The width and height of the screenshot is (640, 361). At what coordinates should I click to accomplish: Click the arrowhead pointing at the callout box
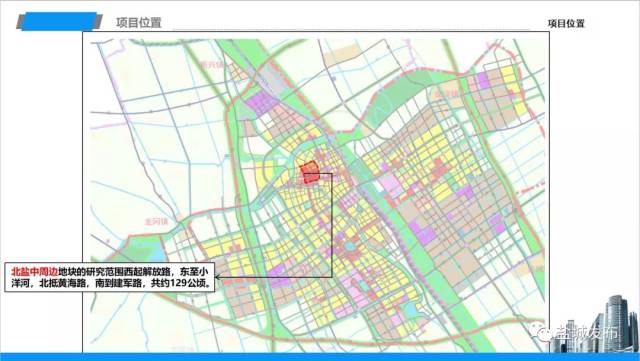(x=218, y=277)
